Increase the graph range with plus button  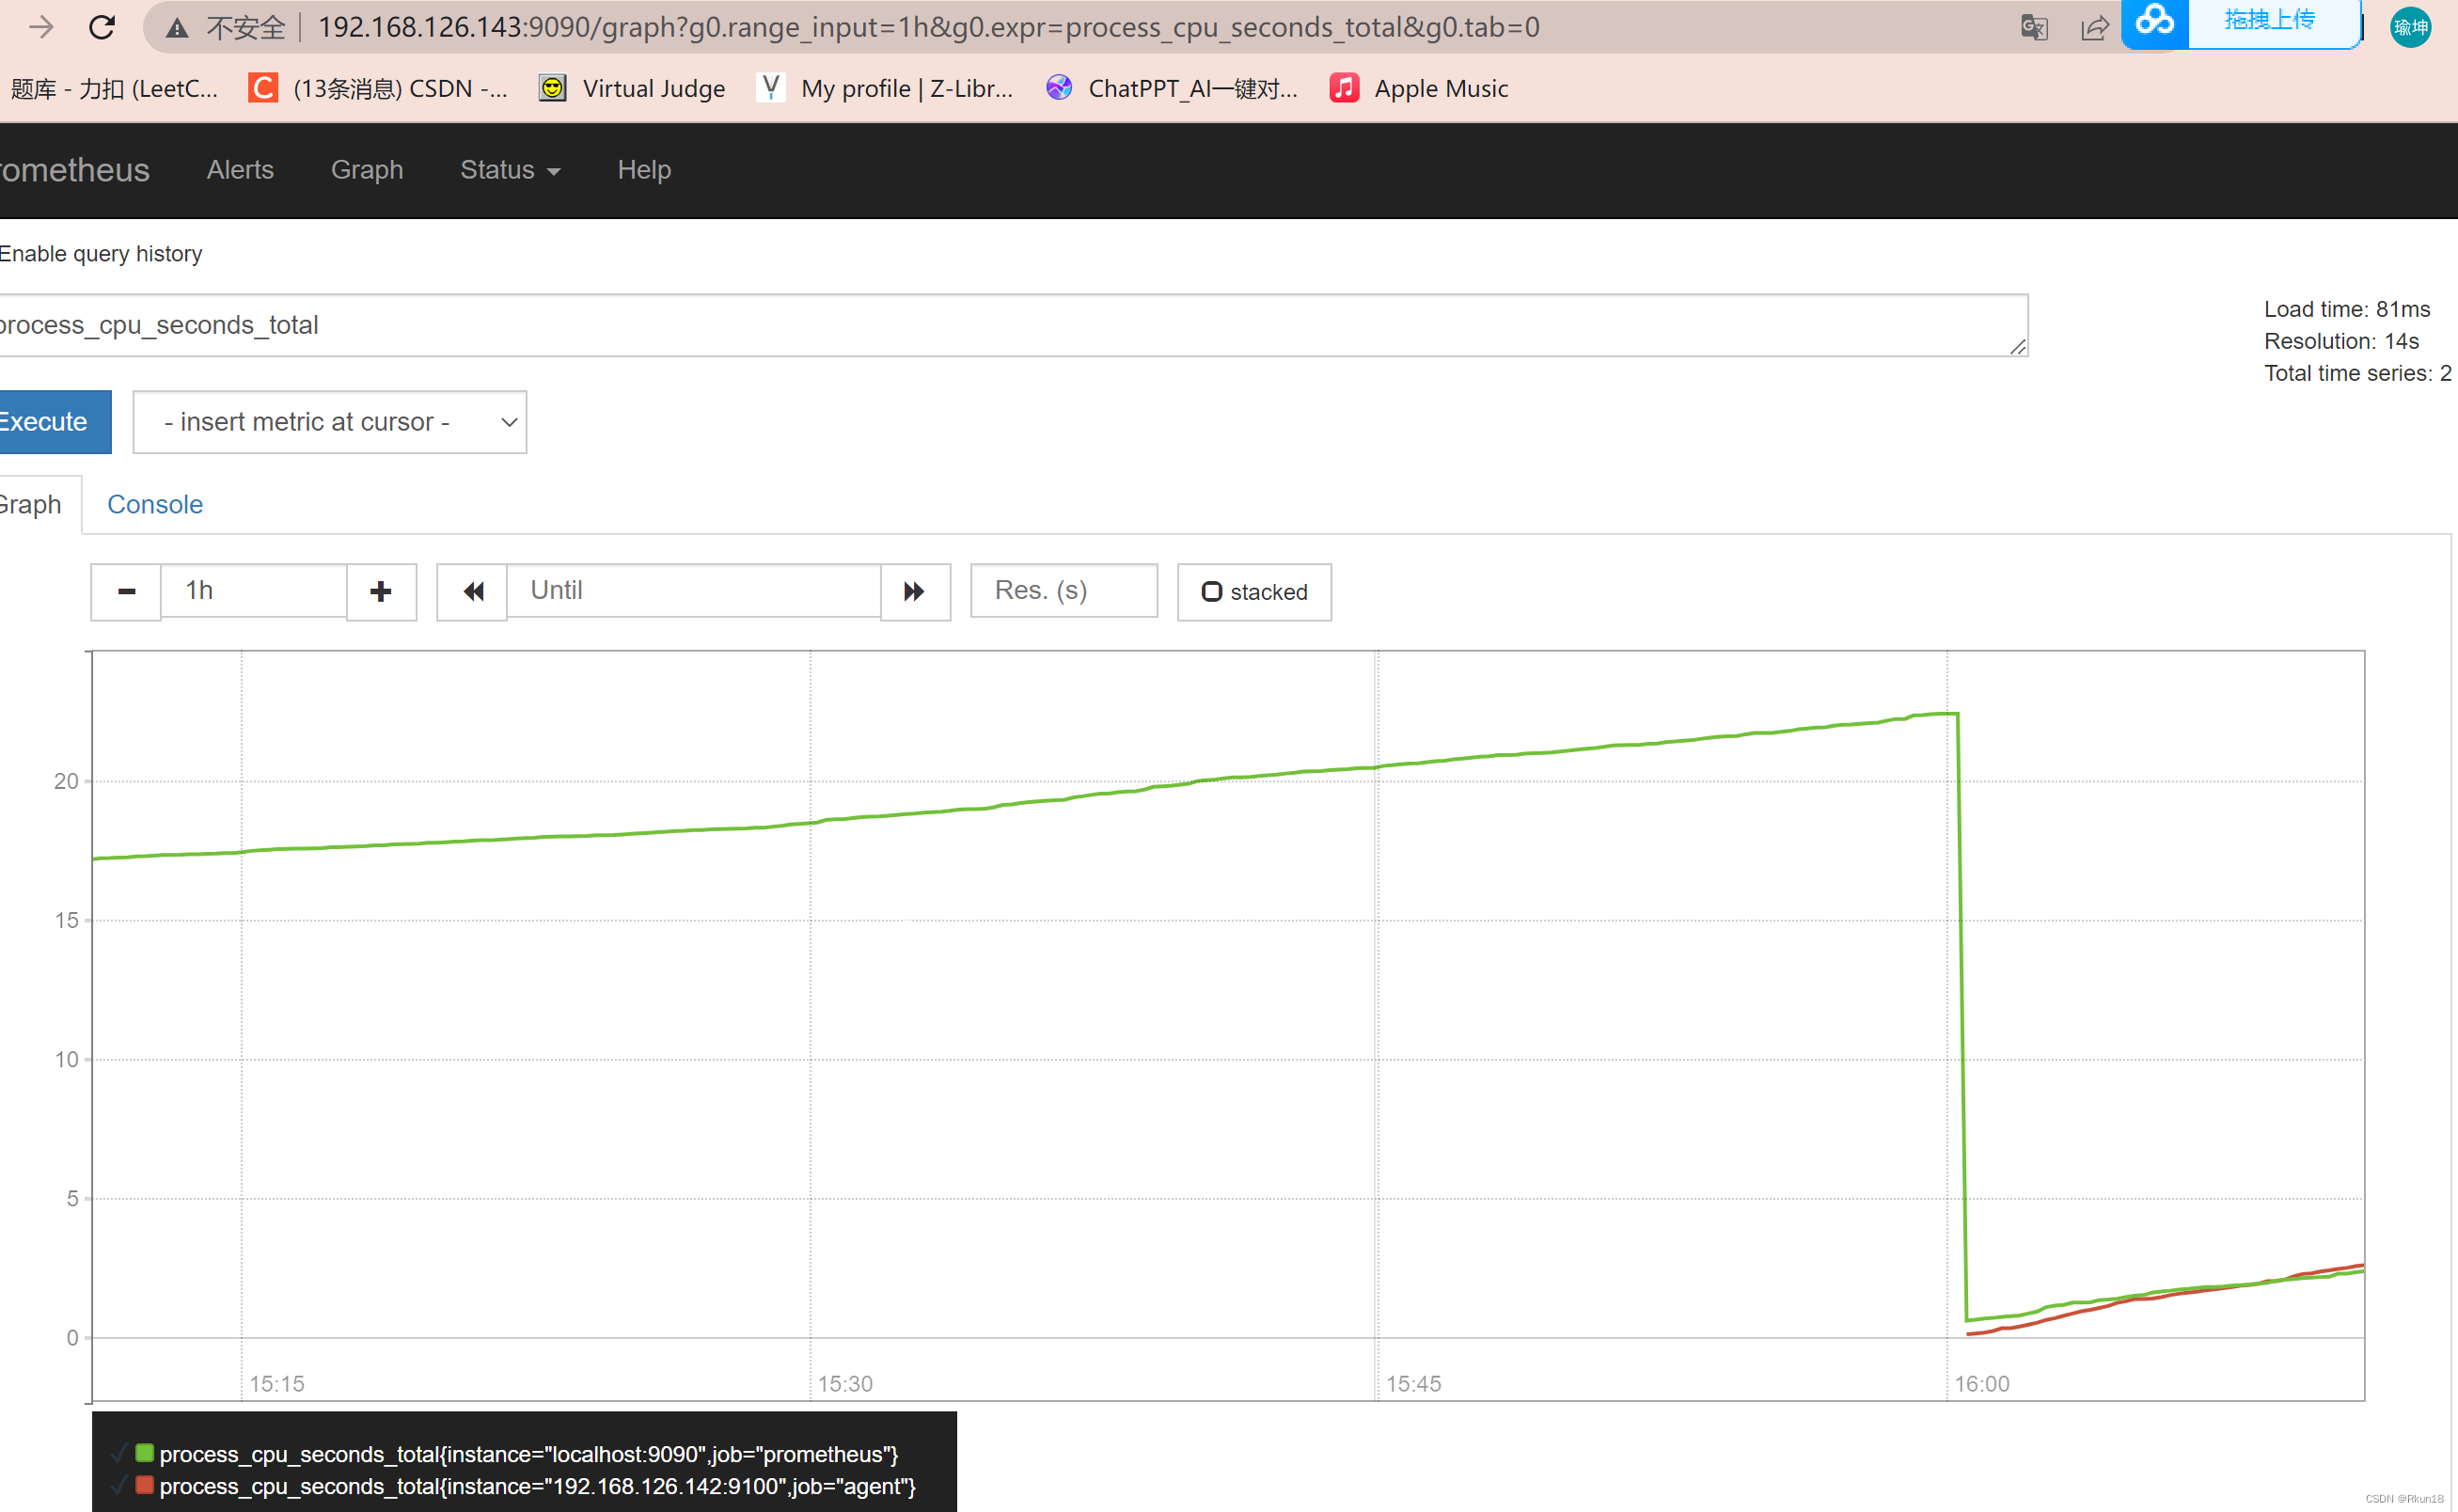coord(381,592)
